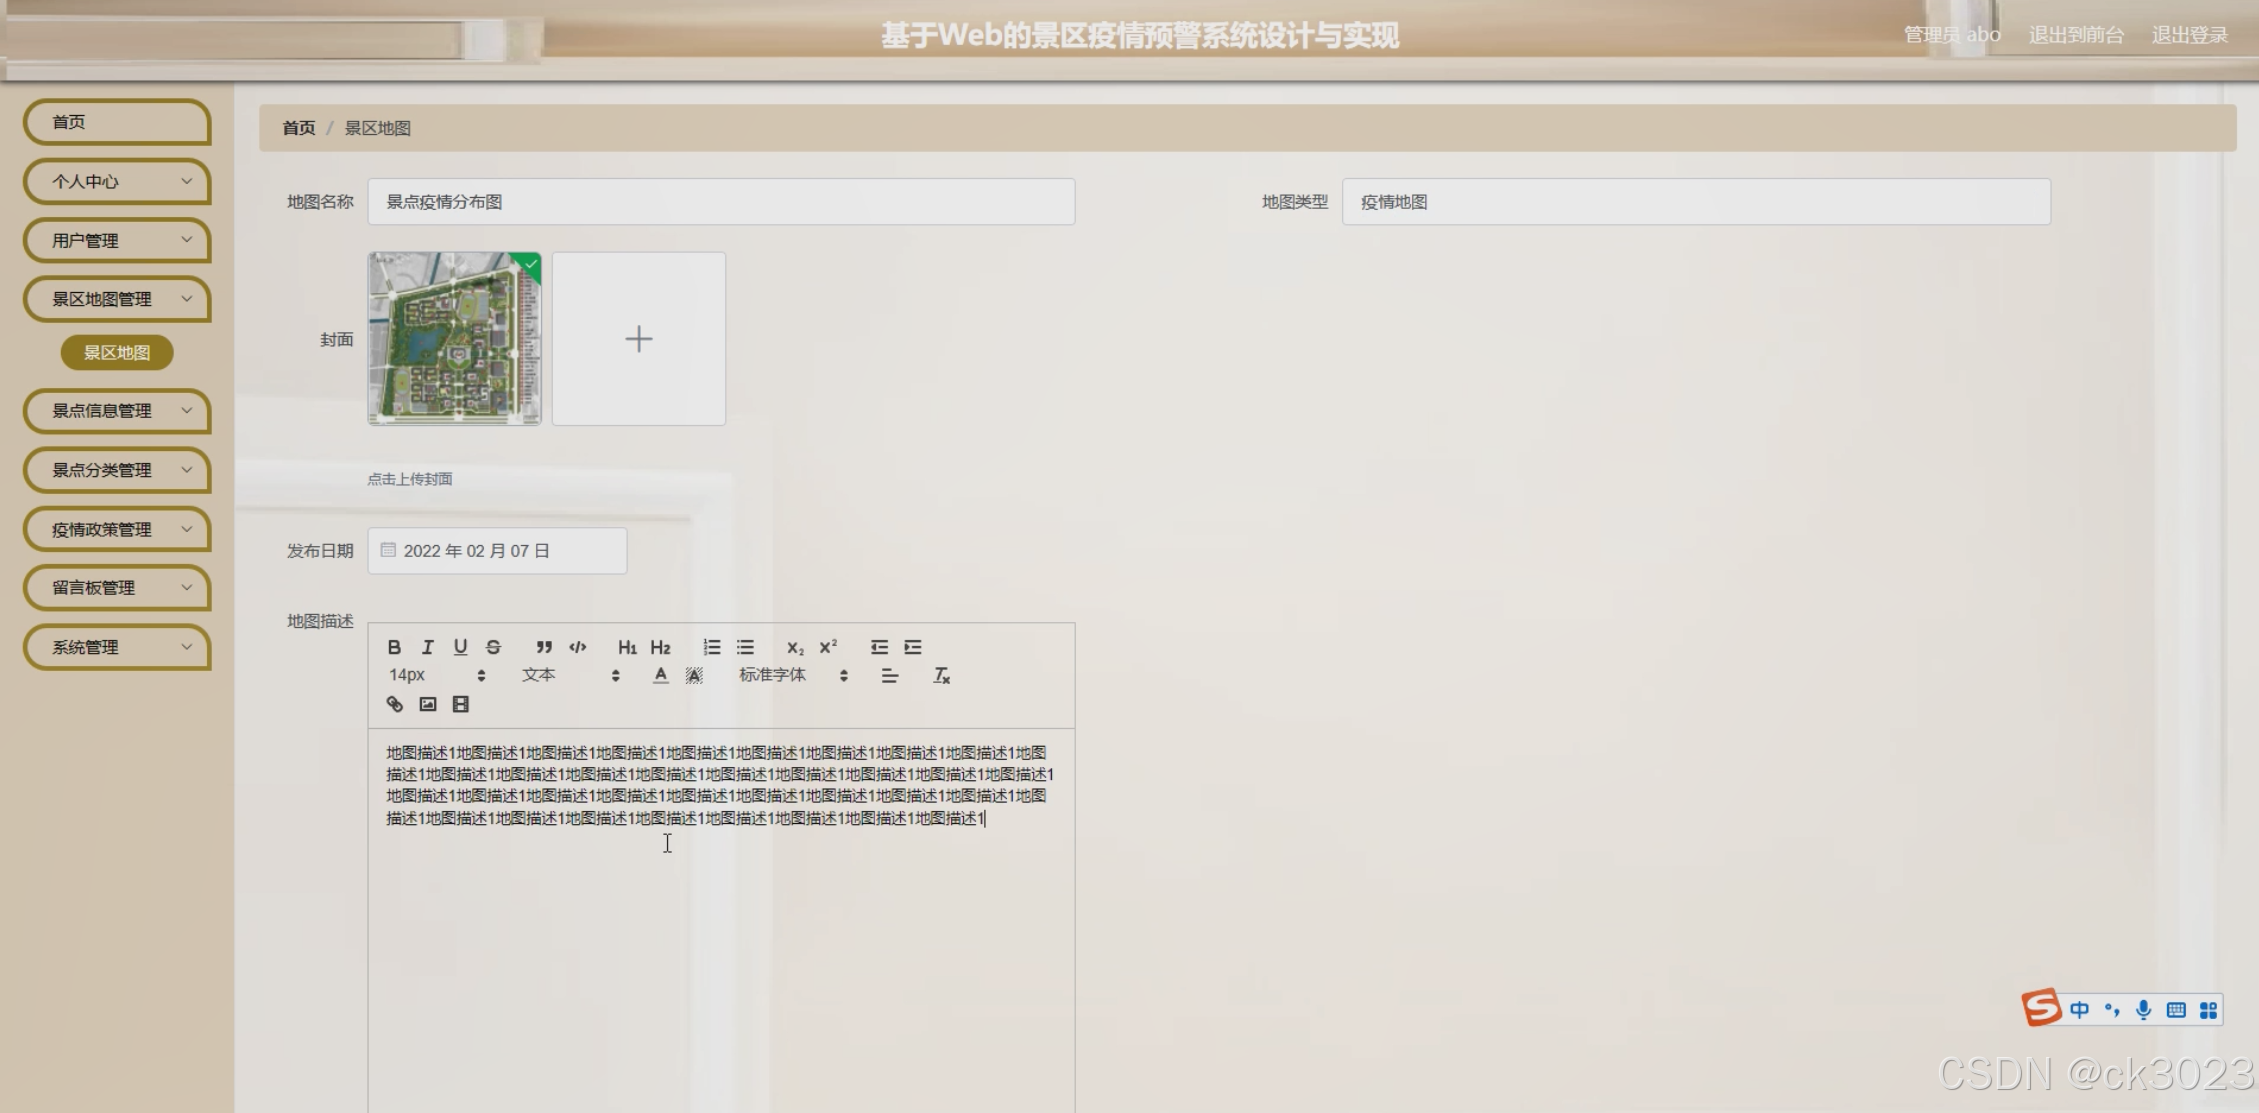Open the 首页 sidebar menu item

(117, 122)
